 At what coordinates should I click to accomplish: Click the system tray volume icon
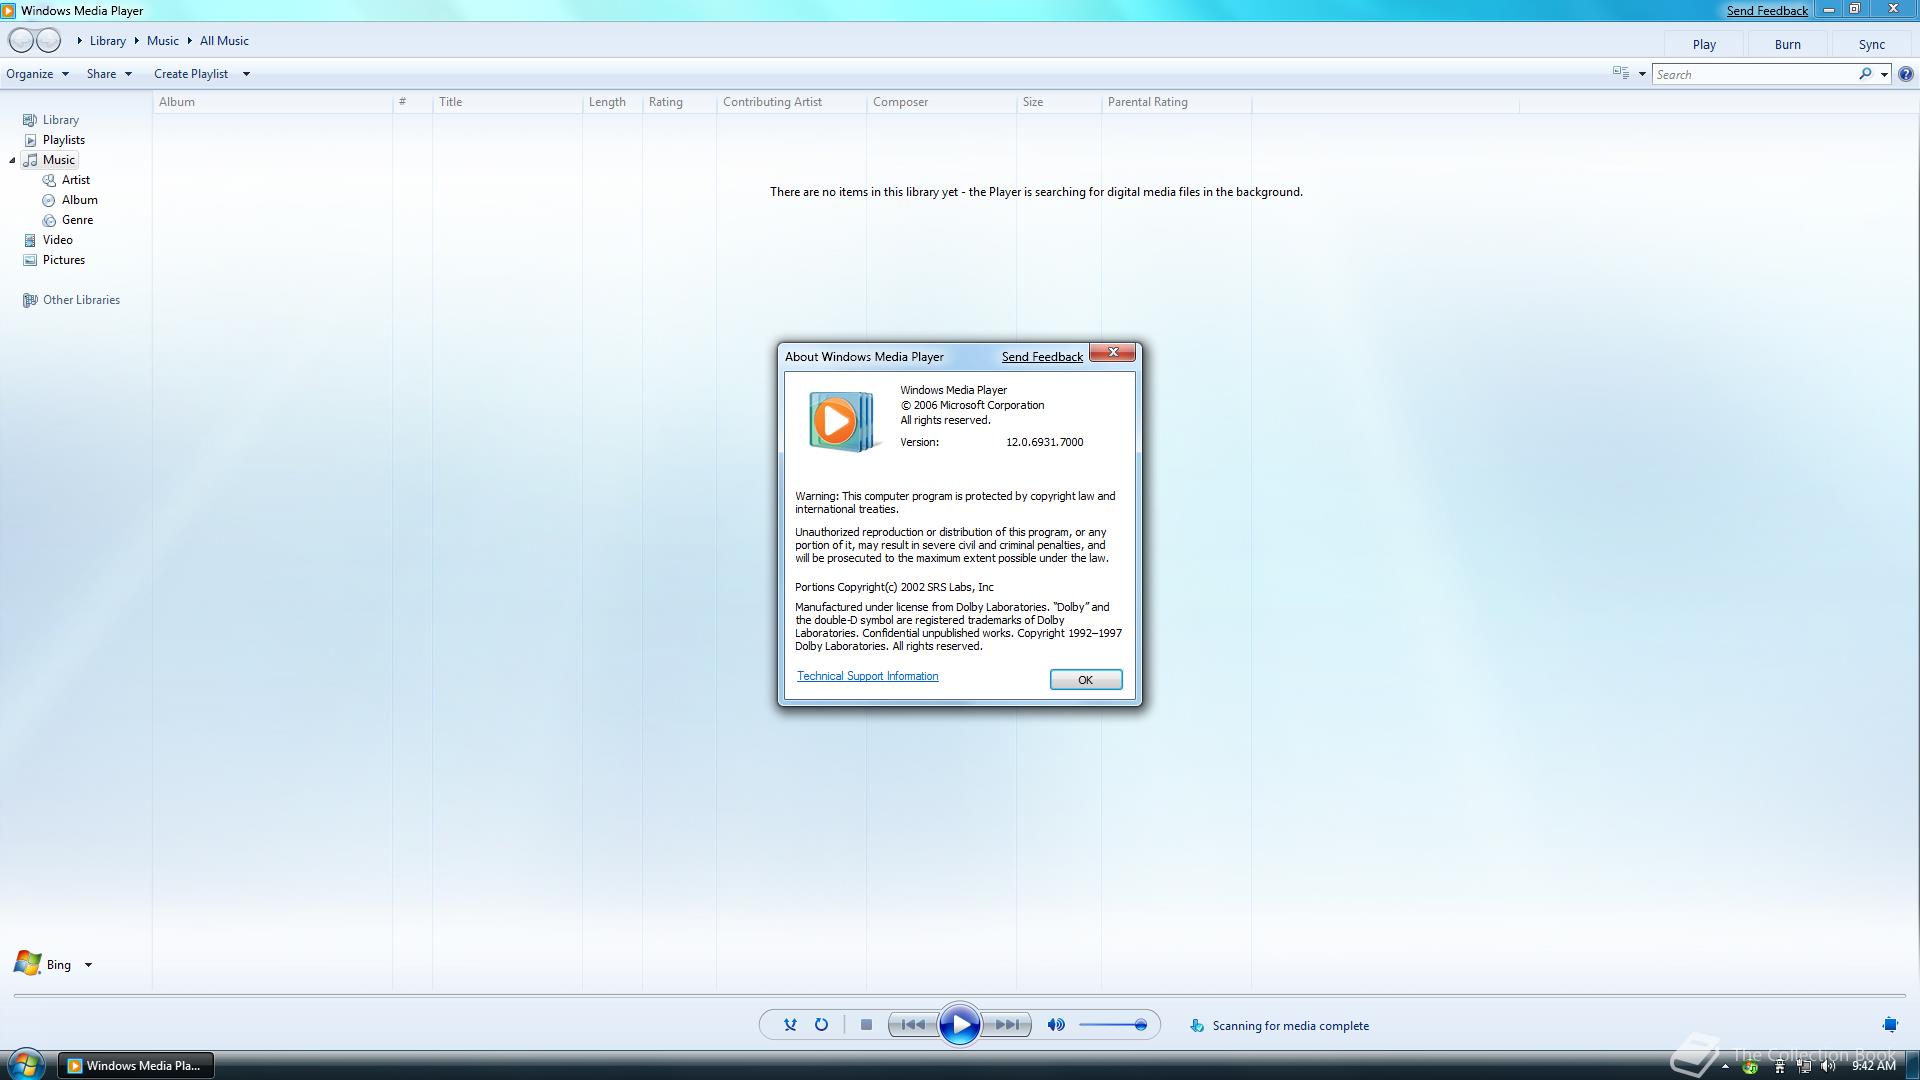(x=1828, y=1066)
